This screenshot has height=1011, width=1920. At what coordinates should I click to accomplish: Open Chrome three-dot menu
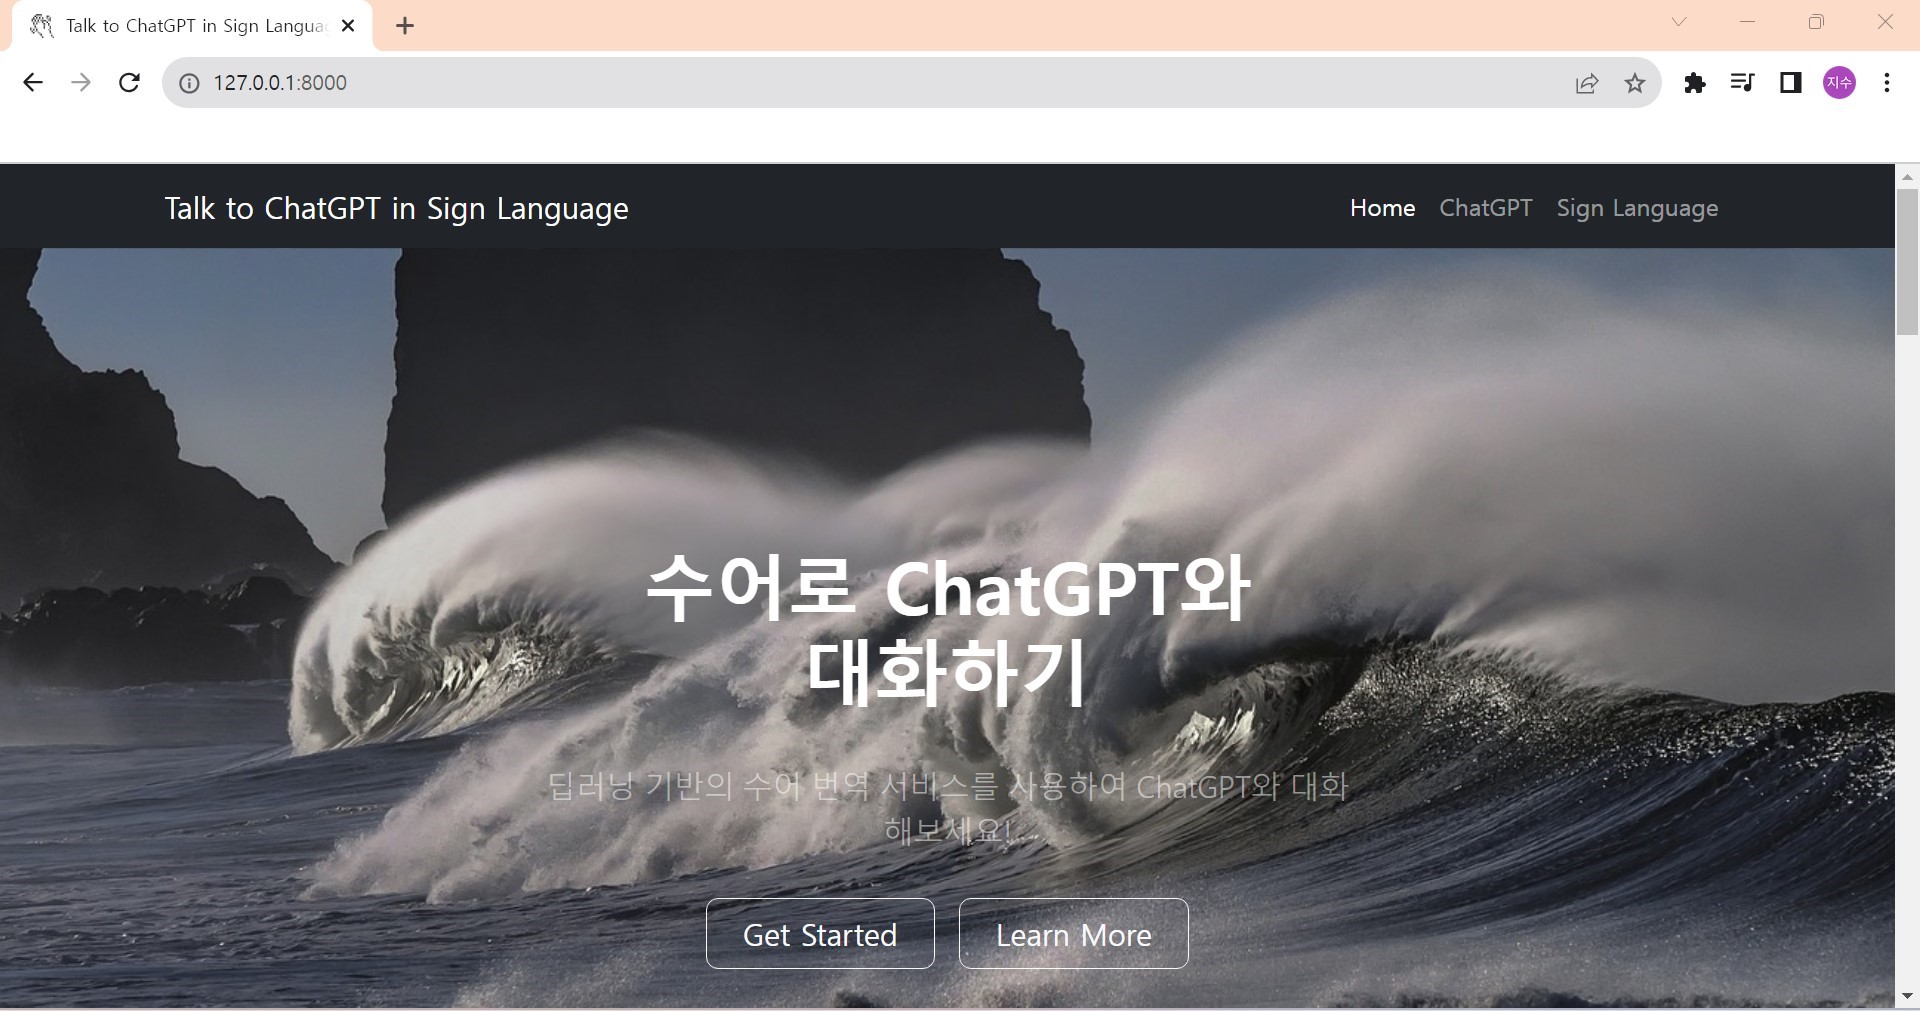[x=1887, y=83]
